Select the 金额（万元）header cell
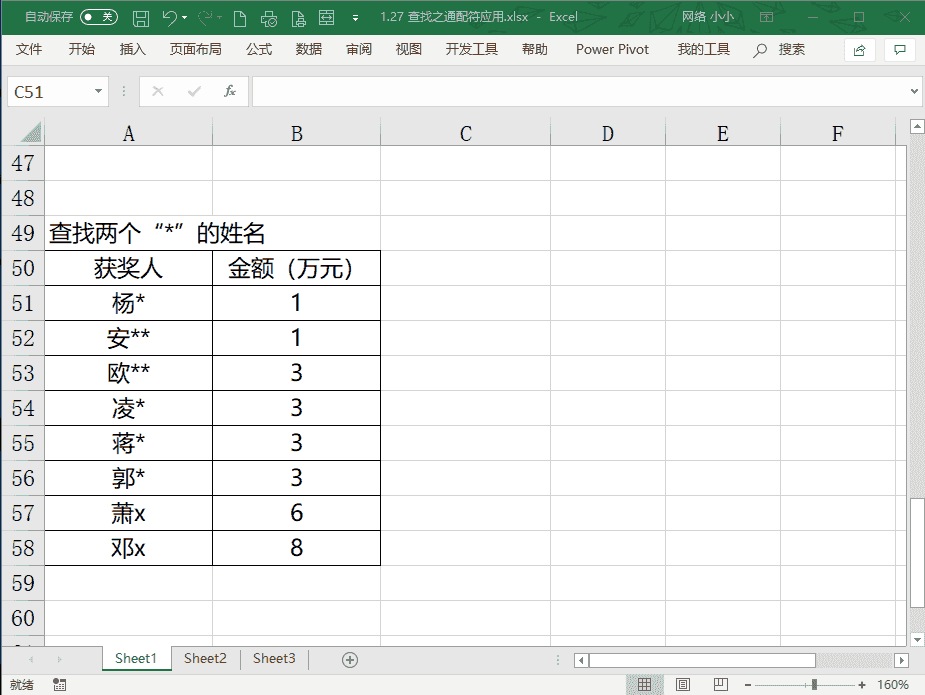The image size is (925, 695). pyautogui.click(x=297, y=268)
